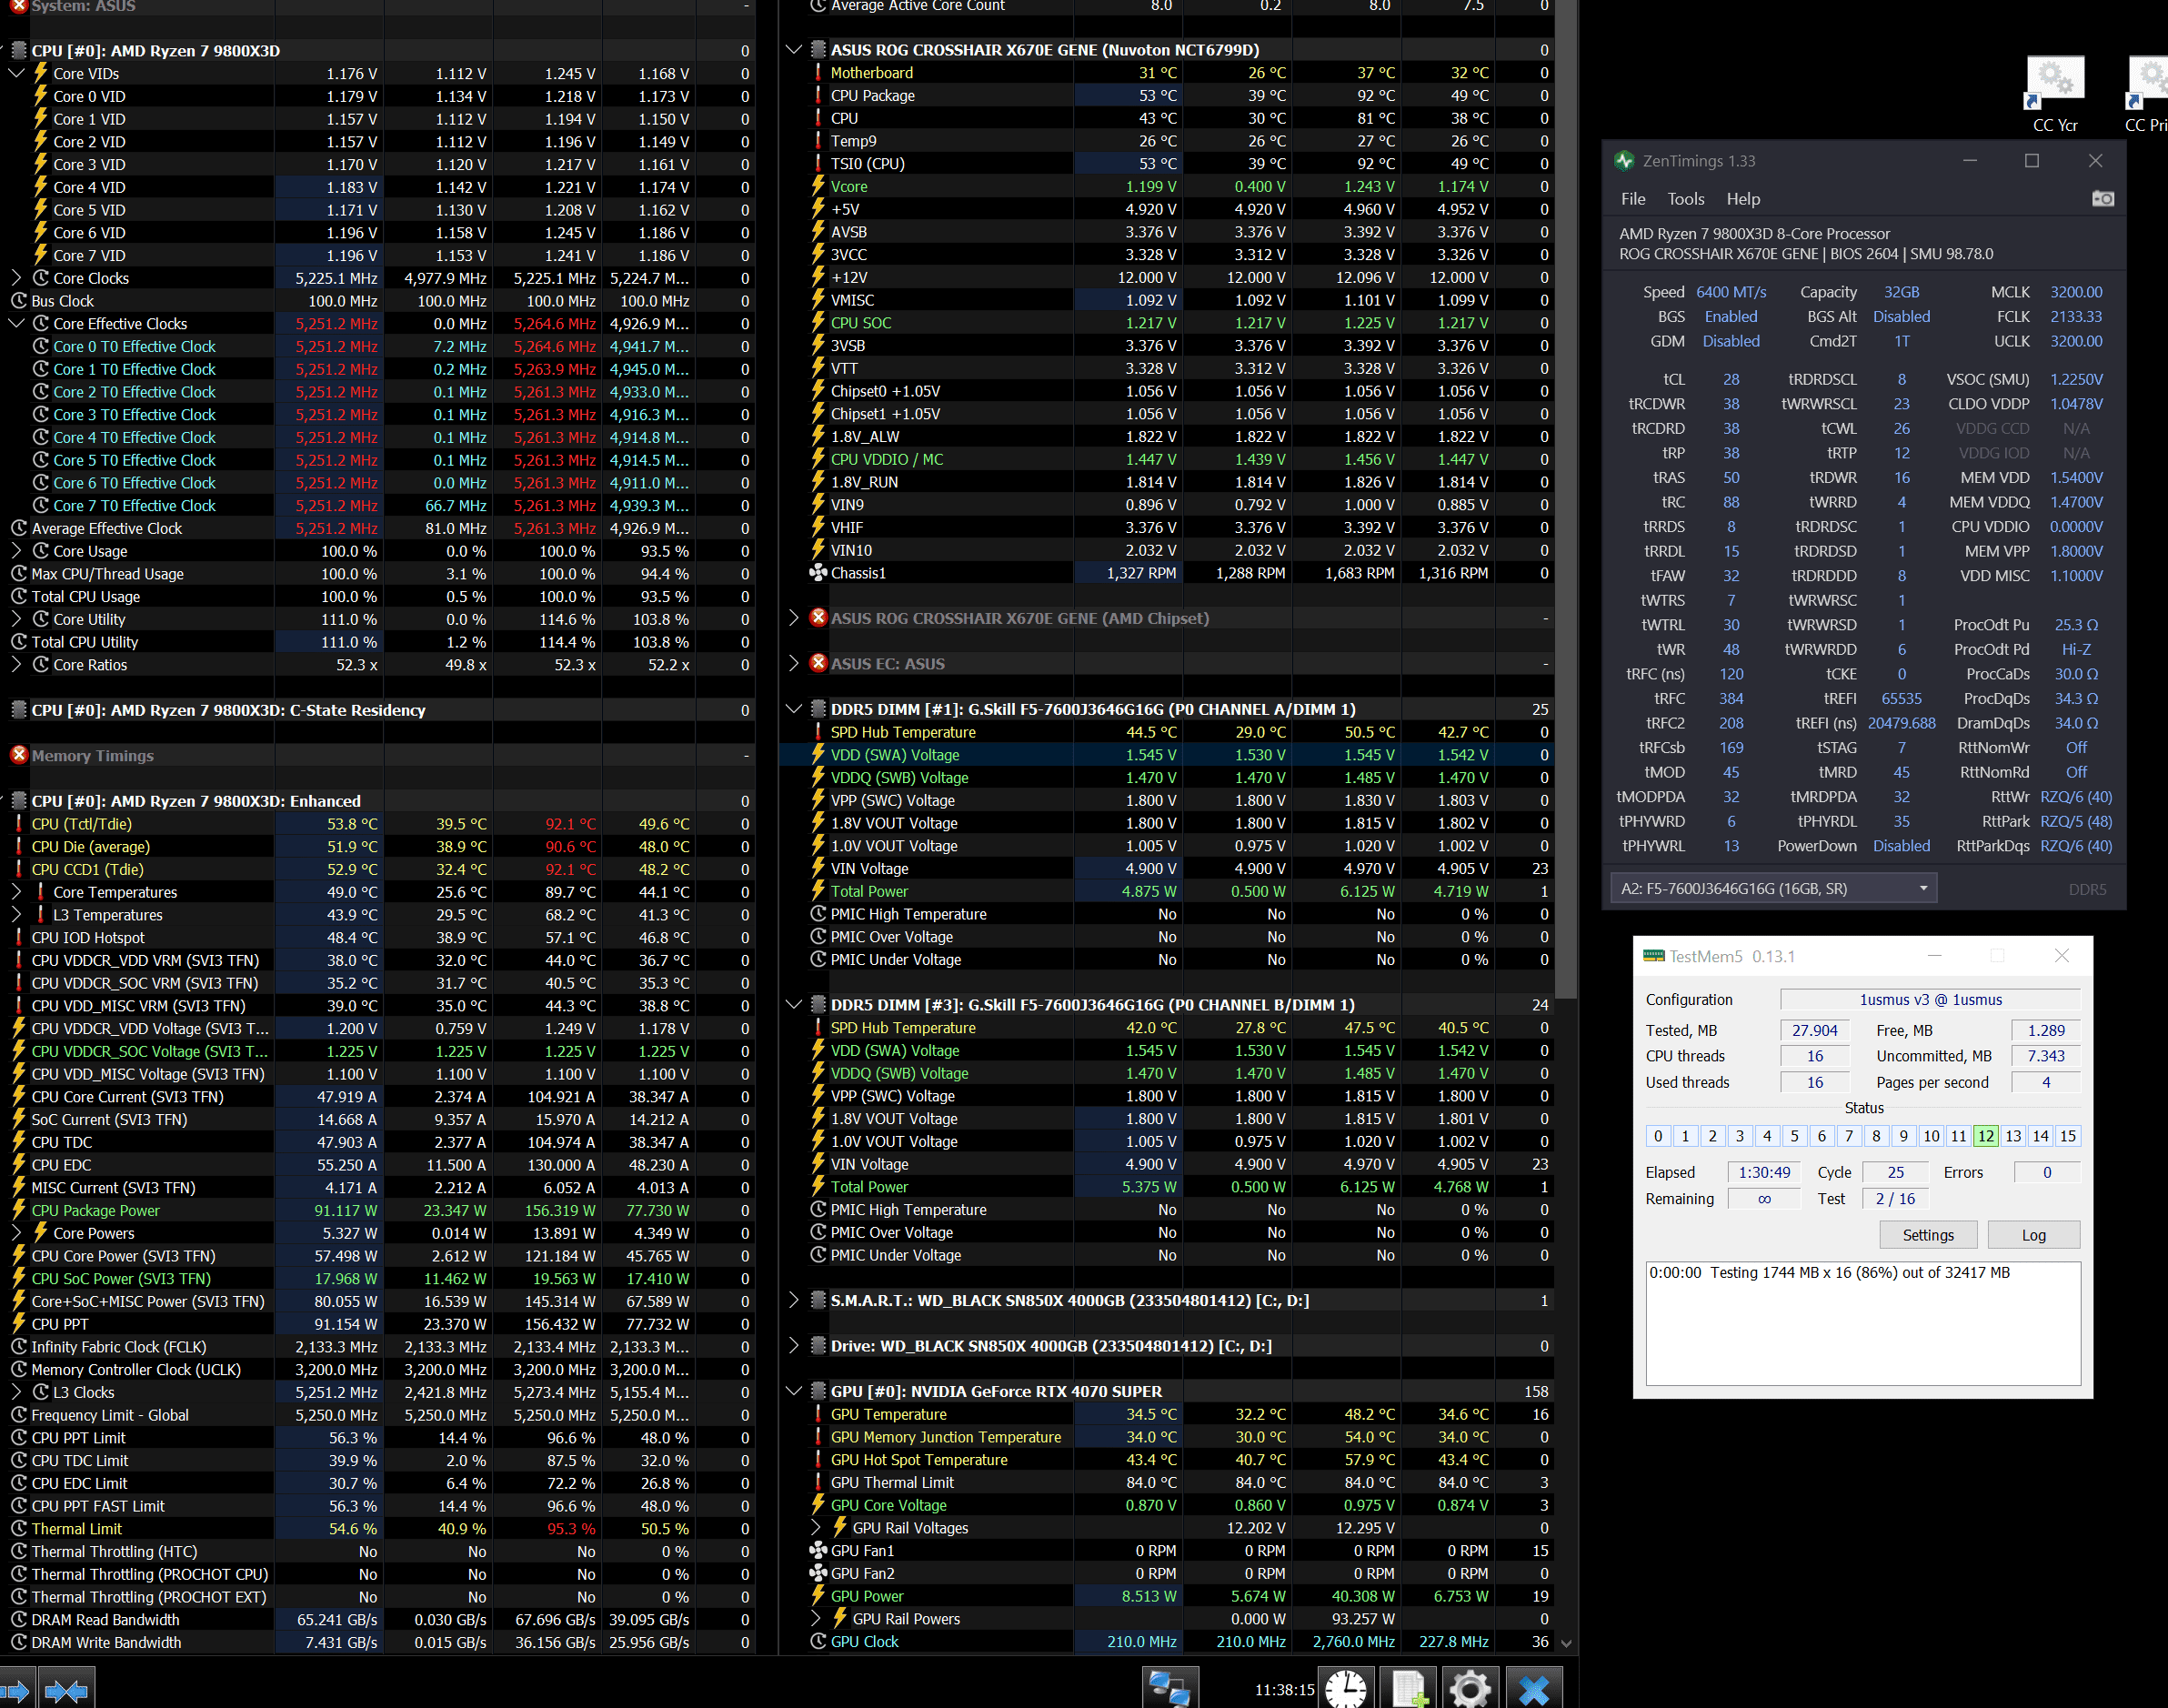
Task: Click the chip icon of CPU [#0] Ryzen 7 9800X3D header
Action: [18, 50]
